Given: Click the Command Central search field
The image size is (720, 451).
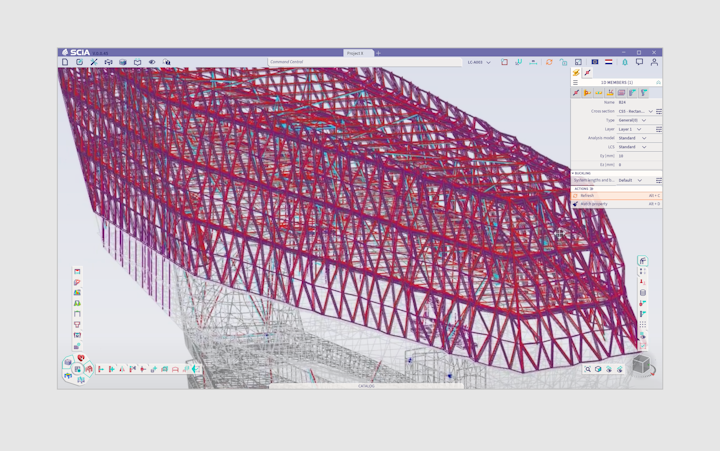Looking at the screenshot, I should pos(330,62).
